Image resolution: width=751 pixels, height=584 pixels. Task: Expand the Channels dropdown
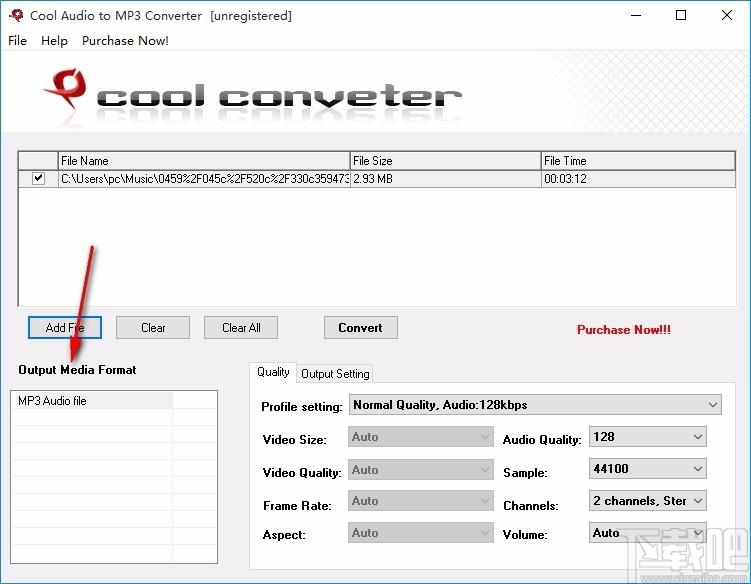[x=648, y=501]
